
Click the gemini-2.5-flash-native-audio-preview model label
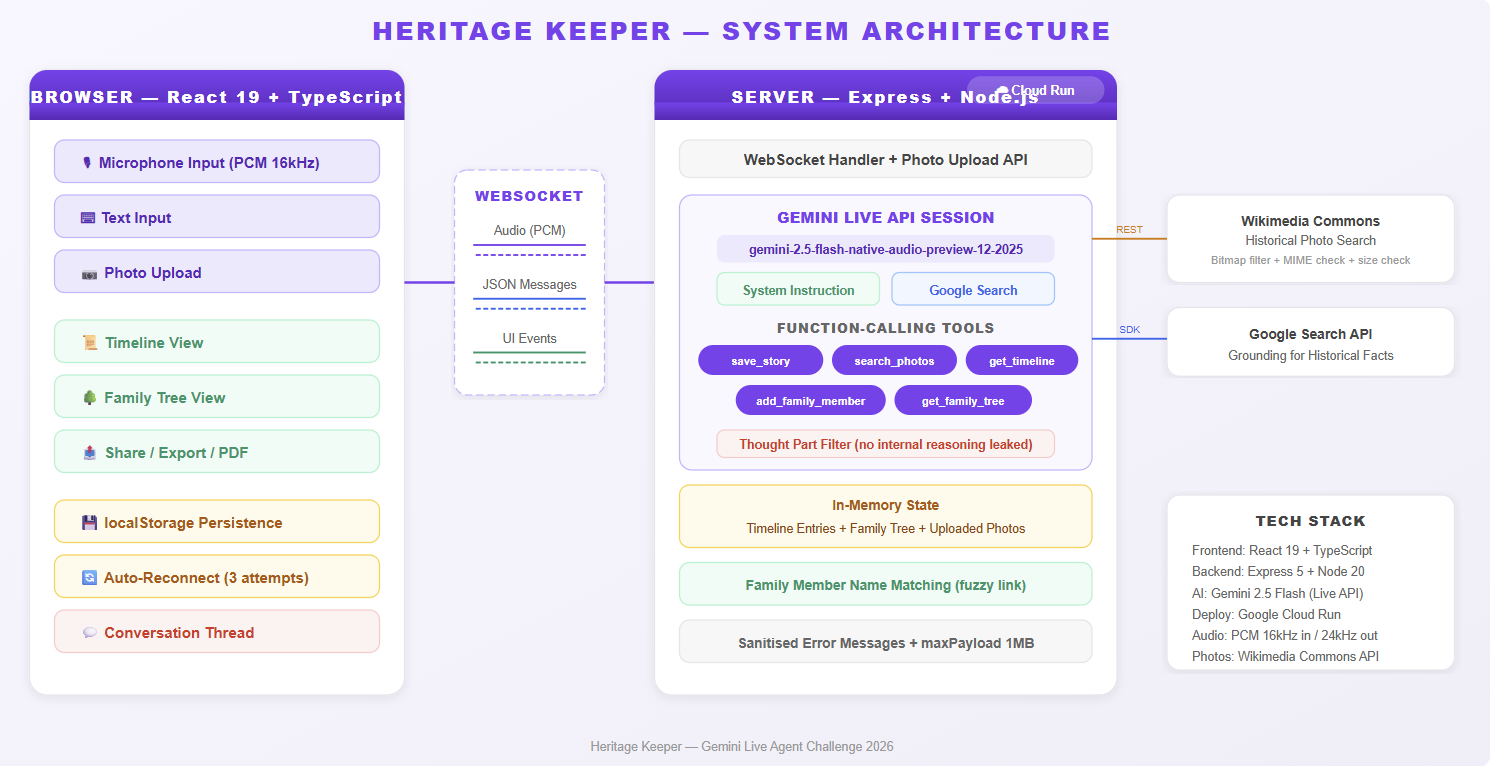coord(886,250)
